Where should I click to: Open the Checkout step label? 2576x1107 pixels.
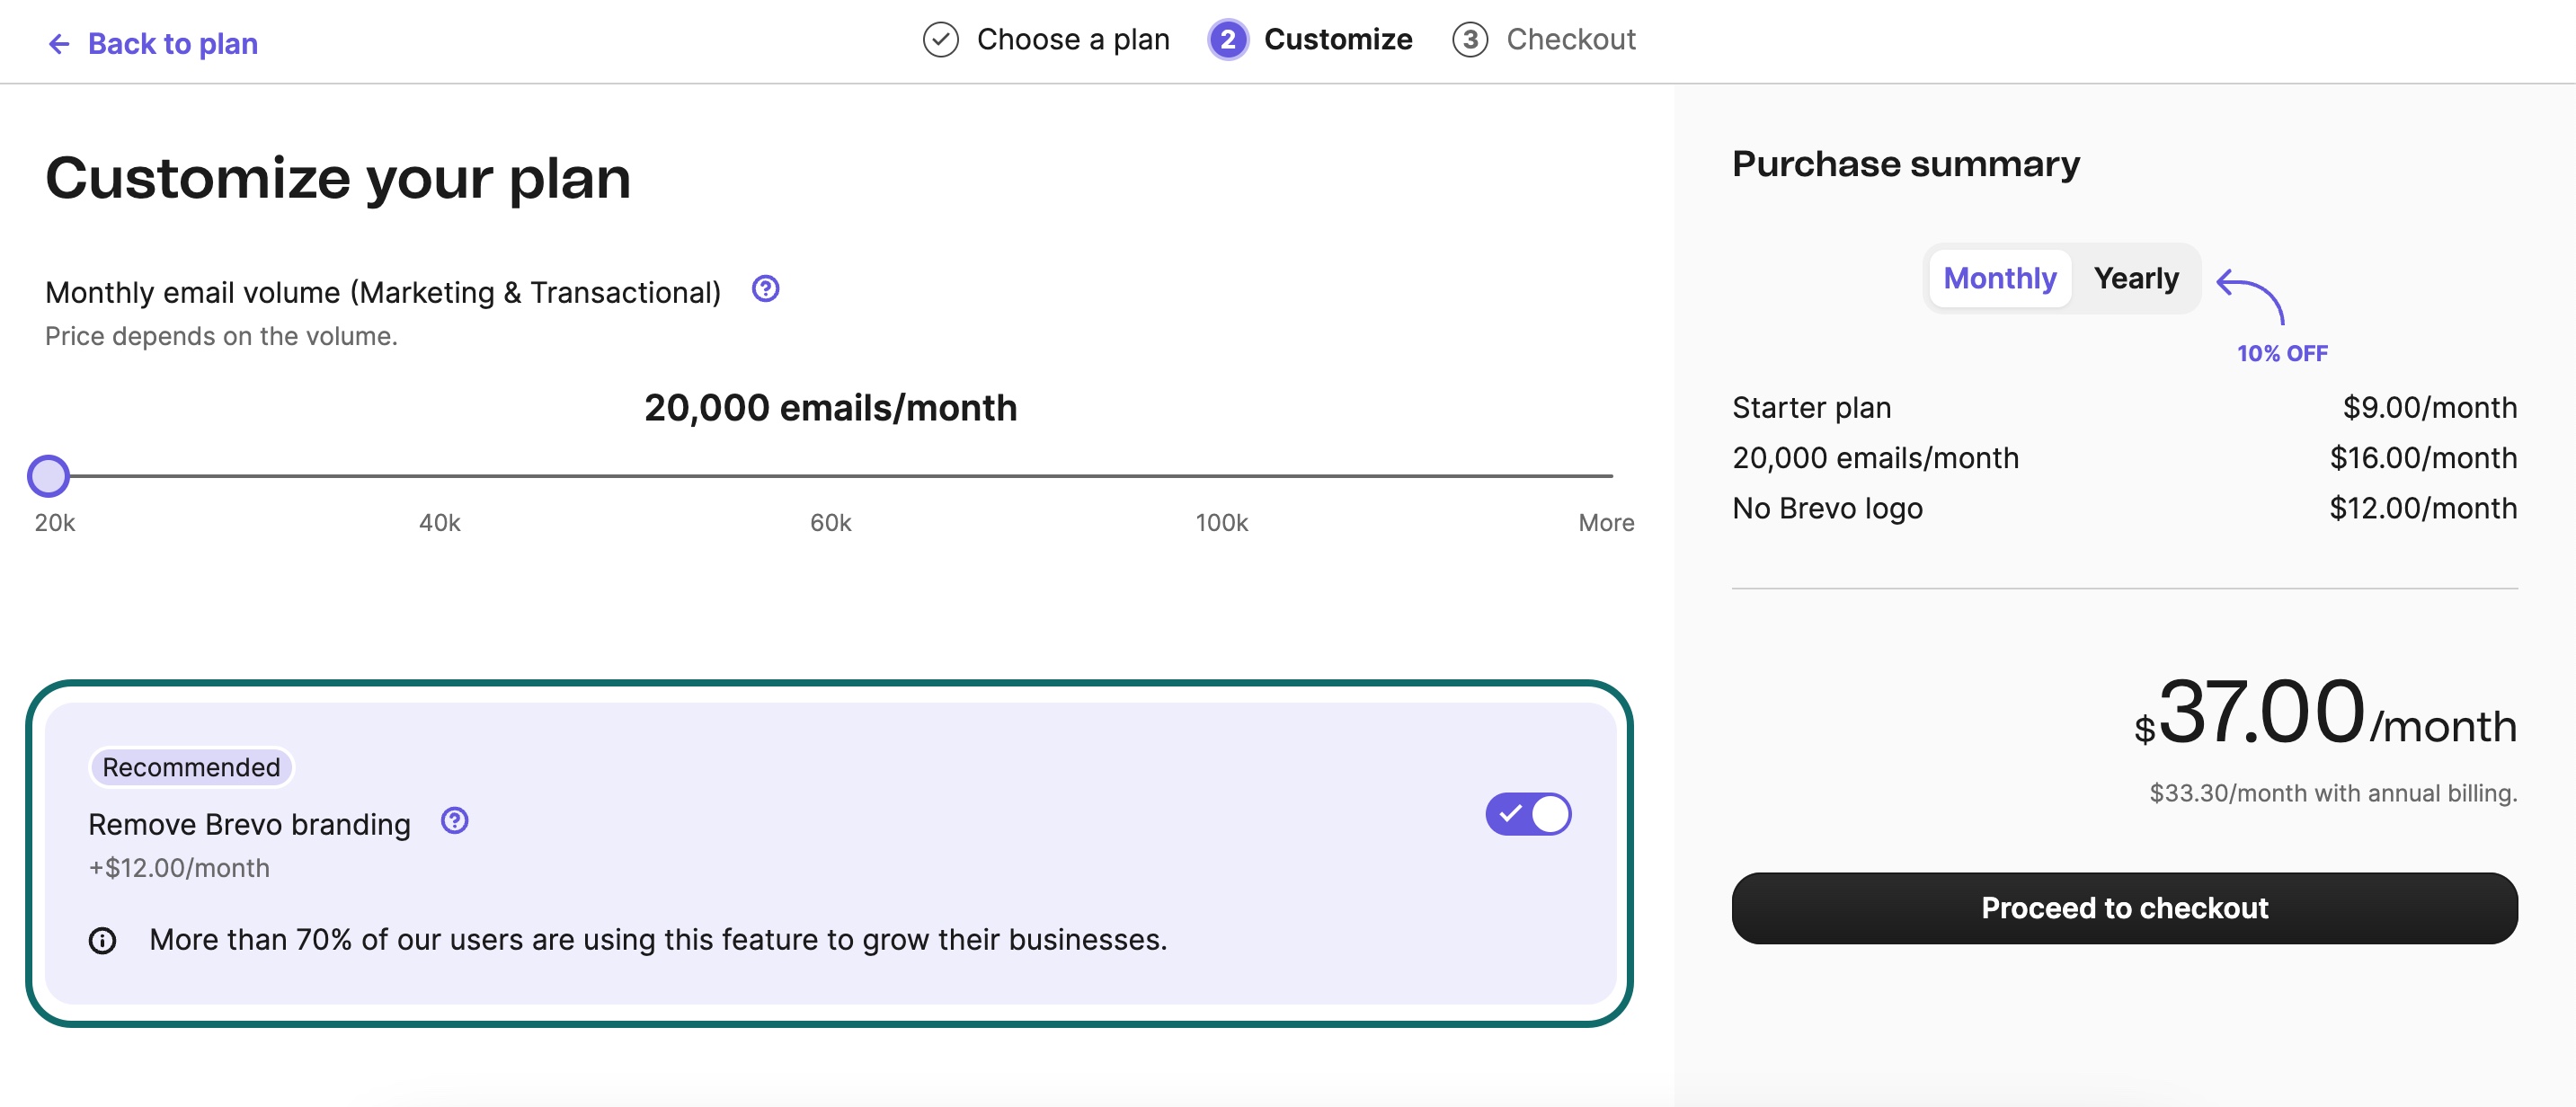[1570, 40]
